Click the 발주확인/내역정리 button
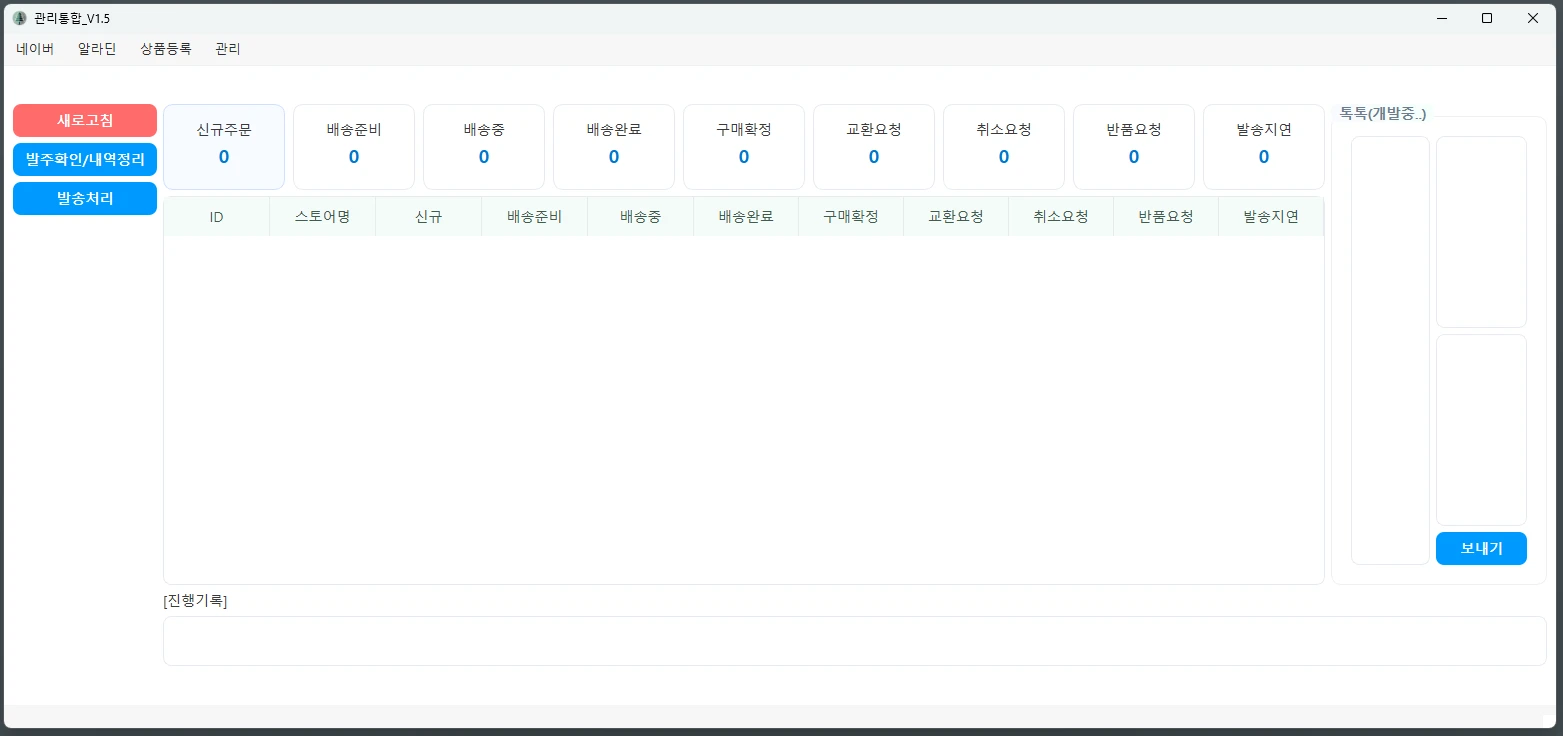 [x=85, y=159]
